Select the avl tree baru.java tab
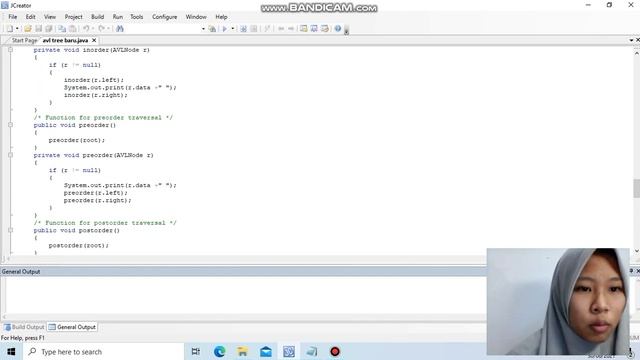 point(65,40)
